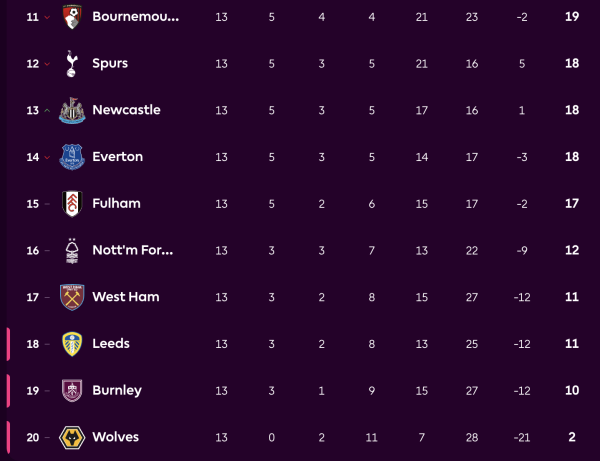The image size is (600, 461).
Task: Click the West Ham hammers badge
Action: pos(72,297)
